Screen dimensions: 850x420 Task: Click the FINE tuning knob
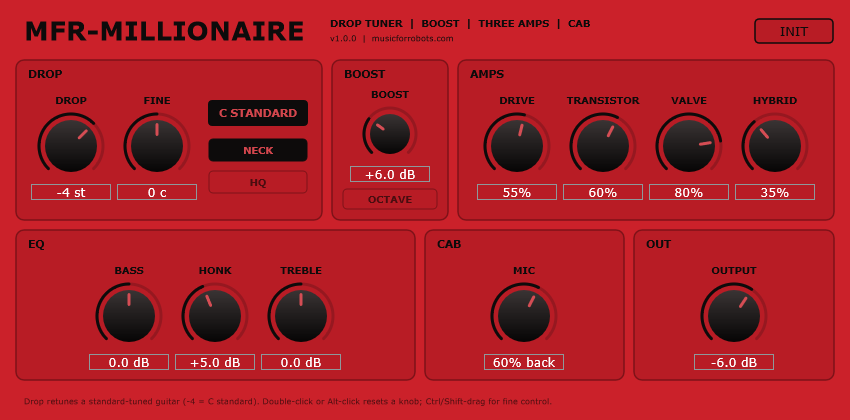[x=157, y=146]
